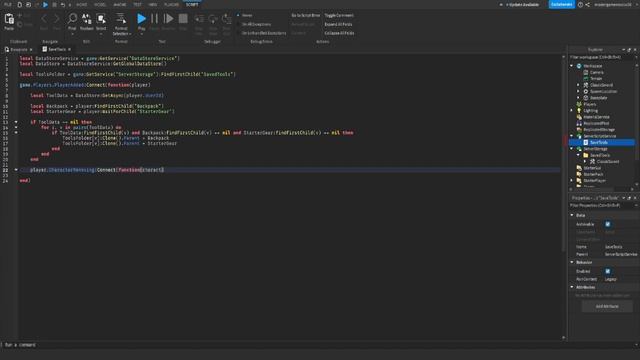This screenshot has width=640, height=360.
Task: Click the Resume playtest button
Action: click(168, 19)
